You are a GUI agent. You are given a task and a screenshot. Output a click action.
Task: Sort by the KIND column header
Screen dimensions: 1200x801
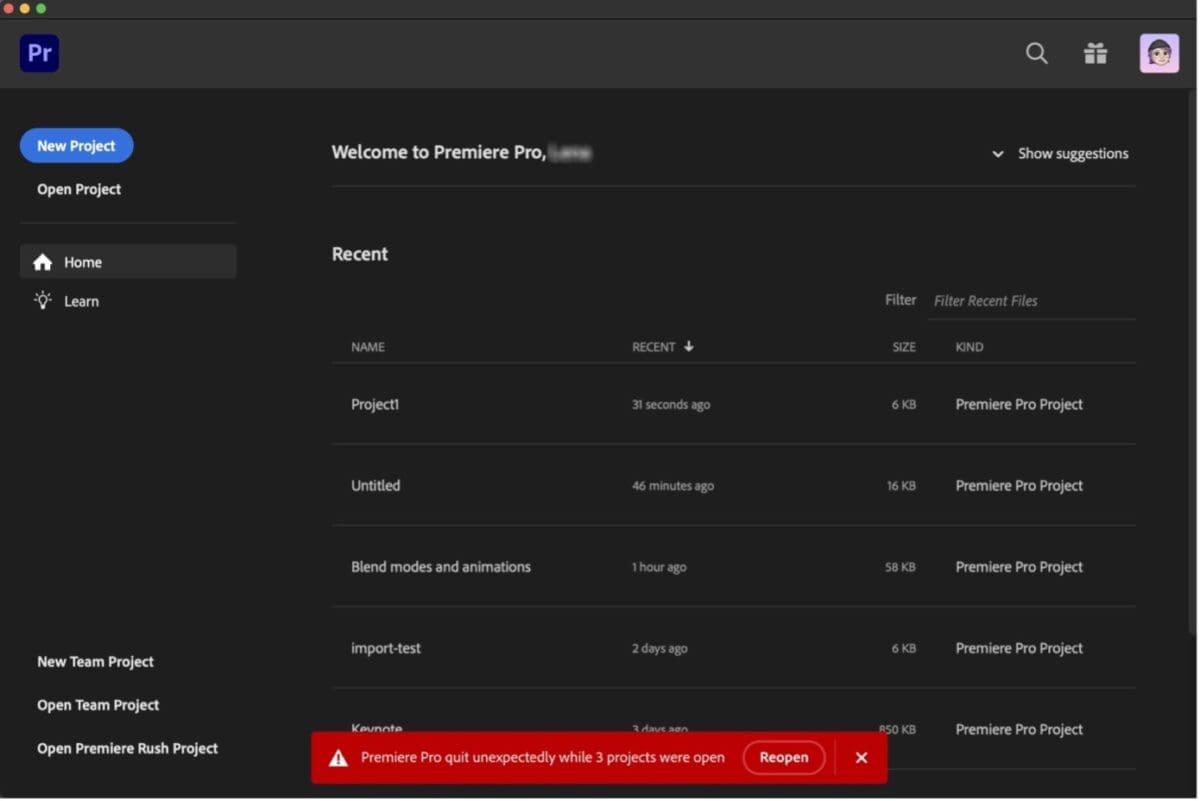tap(969, 347)
